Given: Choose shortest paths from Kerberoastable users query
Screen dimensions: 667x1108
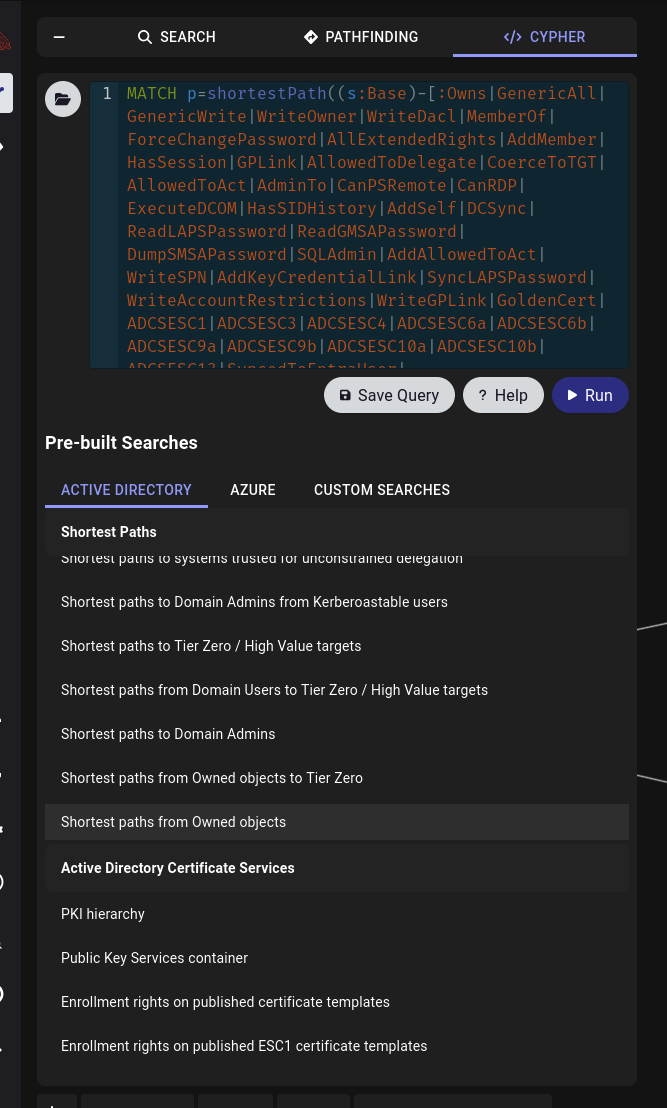Looking at the screenshot, I should pos(254,602).
